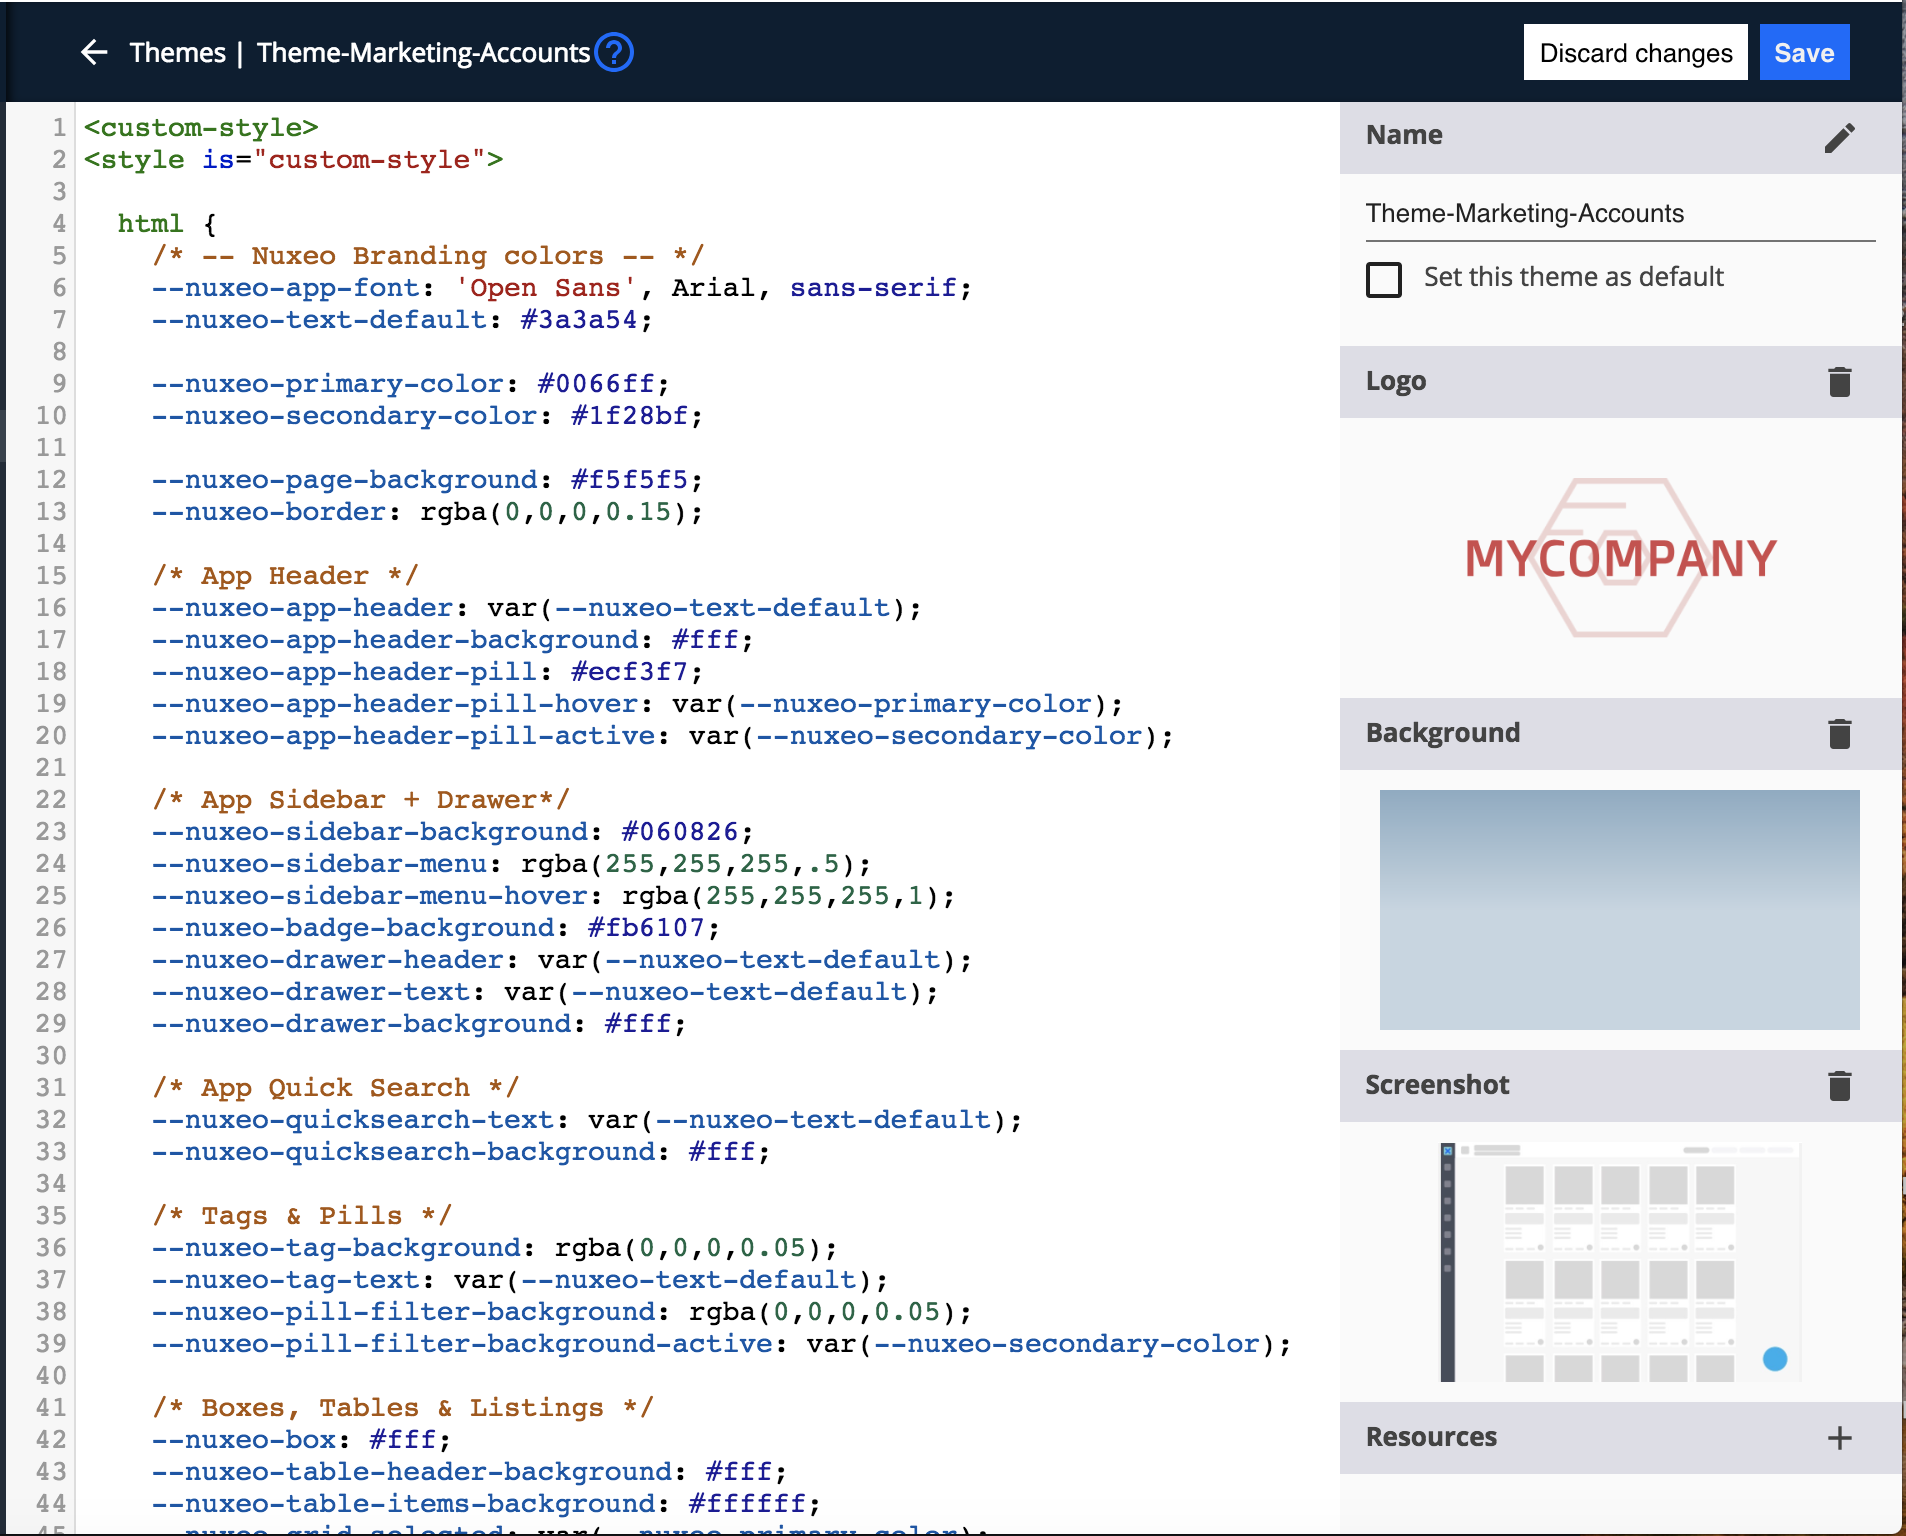Screen dimensions: 1906x1536
Task: Click the '--nuxeo-quicksearch-text' line
Action: (587, 1120)
